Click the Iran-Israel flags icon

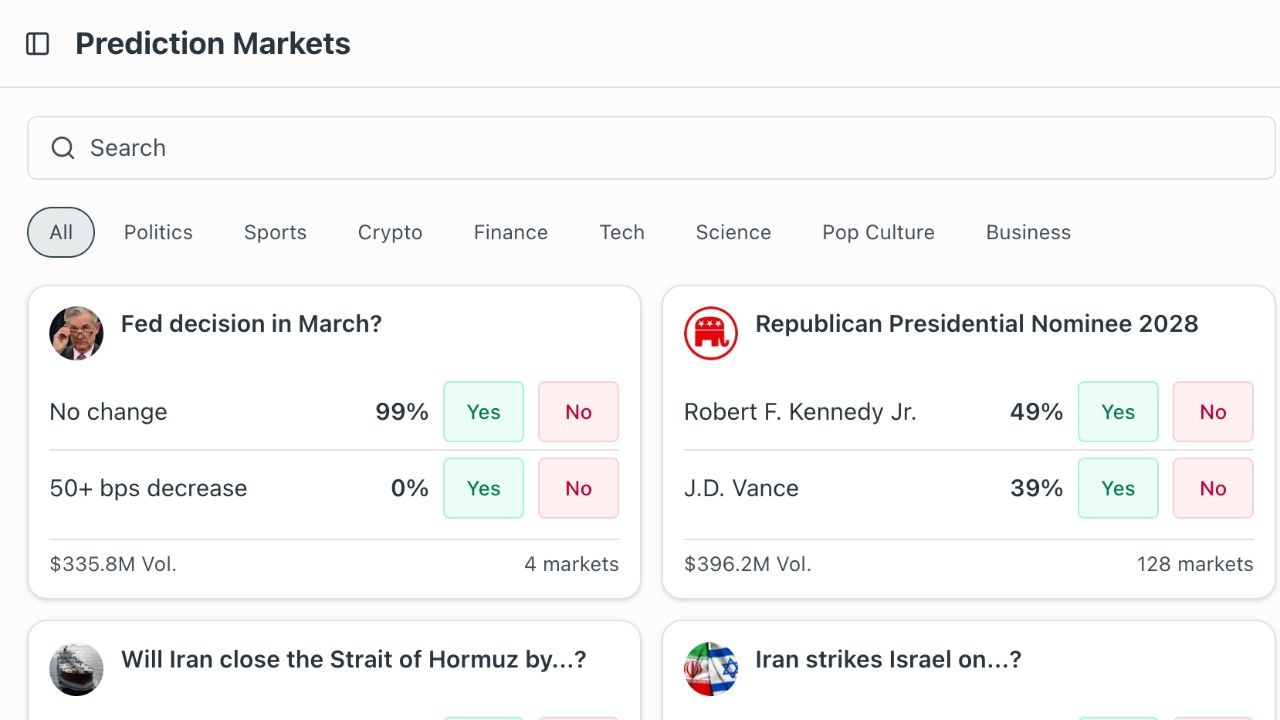pyautogui.click(x=711, y=670)
